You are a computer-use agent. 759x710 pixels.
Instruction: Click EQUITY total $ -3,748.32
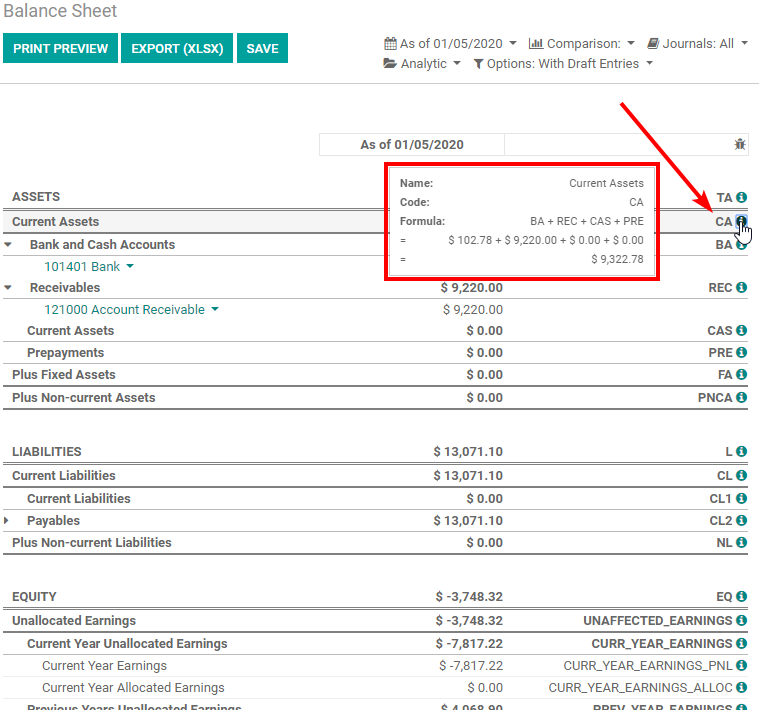[469, 597]
